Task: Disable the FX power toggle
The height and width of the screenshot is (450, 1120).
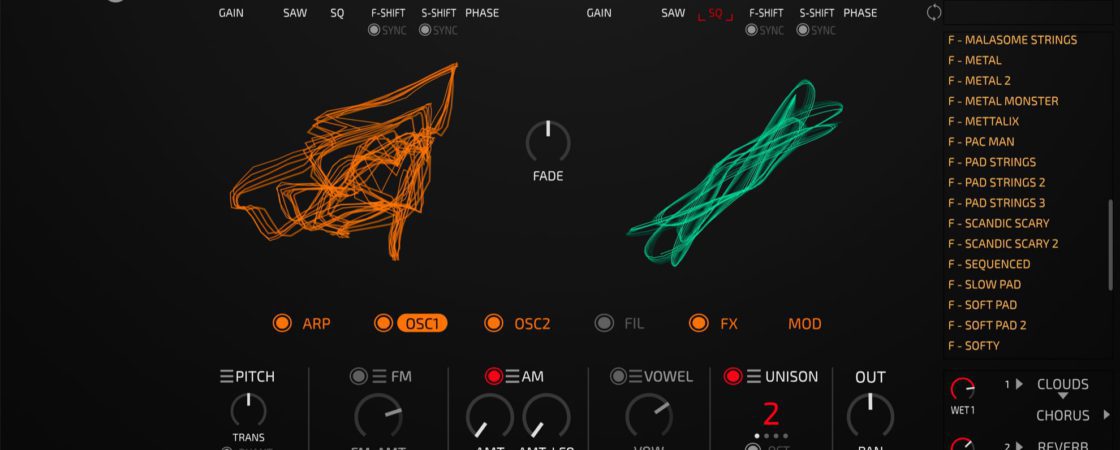Action: 699,324
